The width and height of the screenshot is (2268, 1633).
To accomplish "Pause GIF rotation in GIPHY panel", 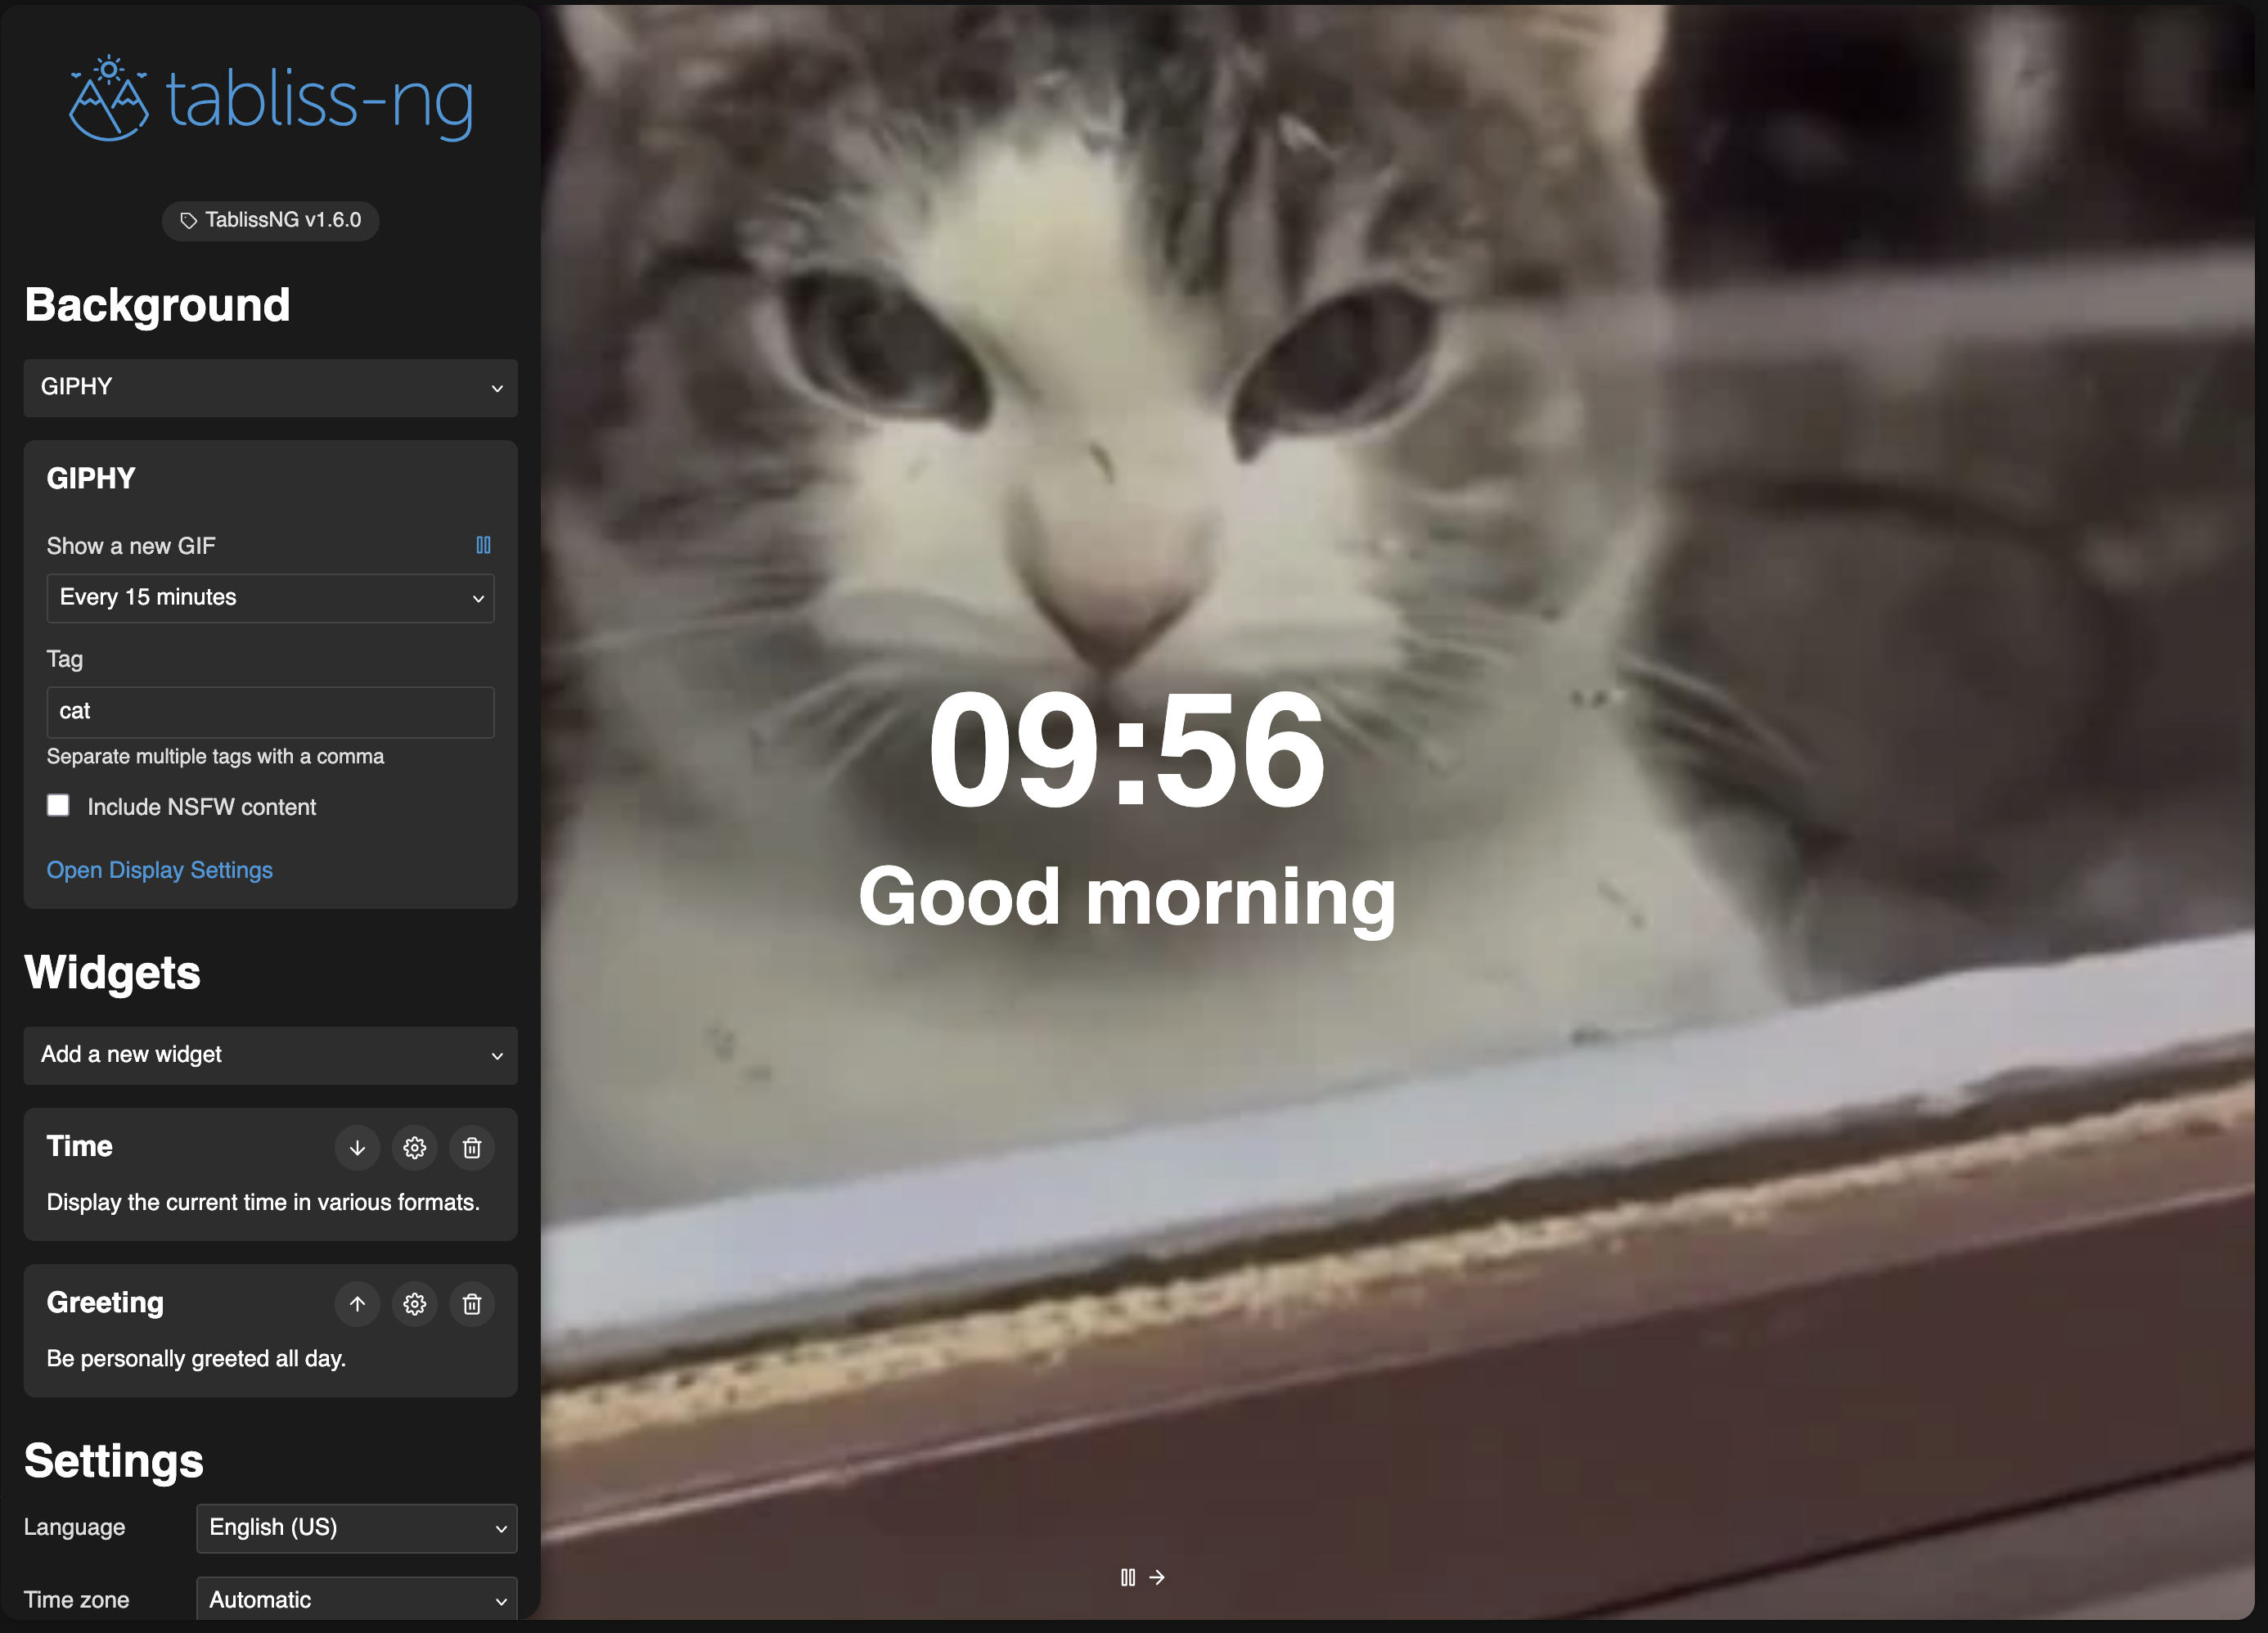I will click(483, 545).
